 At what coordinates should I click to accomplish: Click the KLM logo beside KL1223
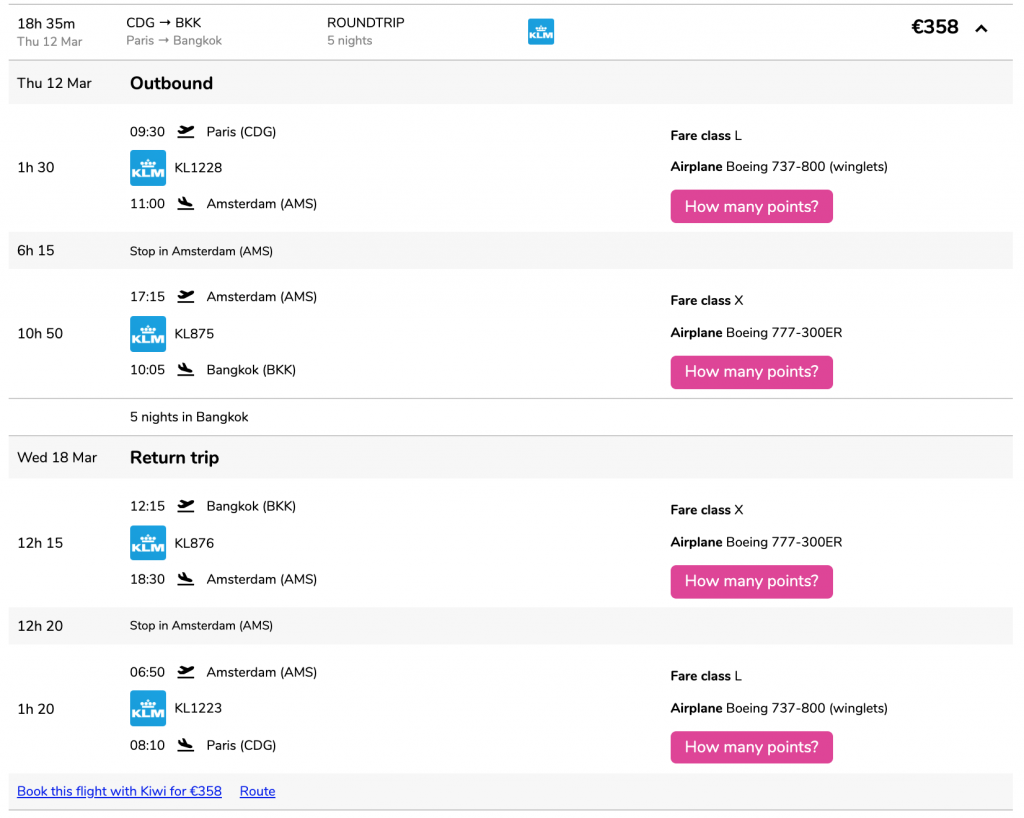pyautogui.click(x=148, y=708)
